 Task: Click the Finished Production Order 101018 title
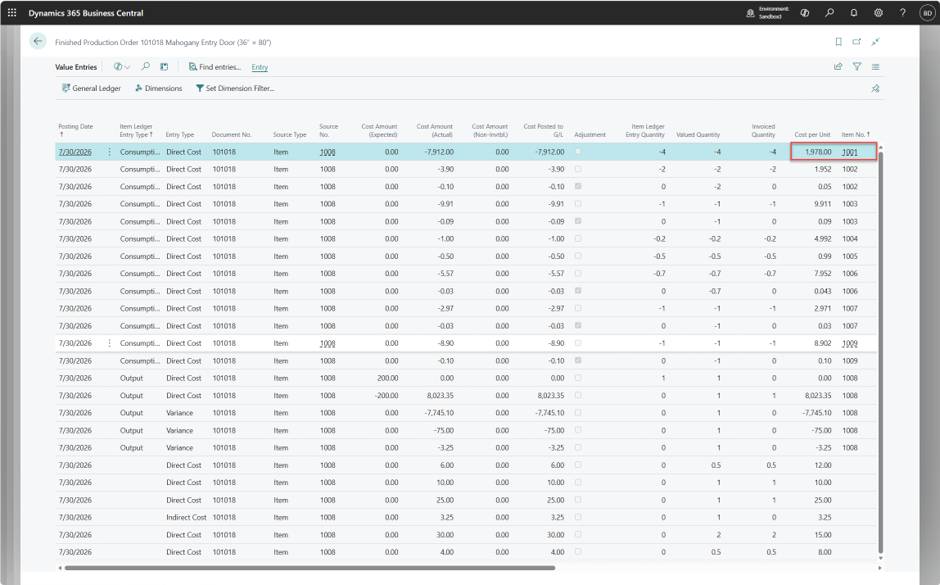(163, 43)
